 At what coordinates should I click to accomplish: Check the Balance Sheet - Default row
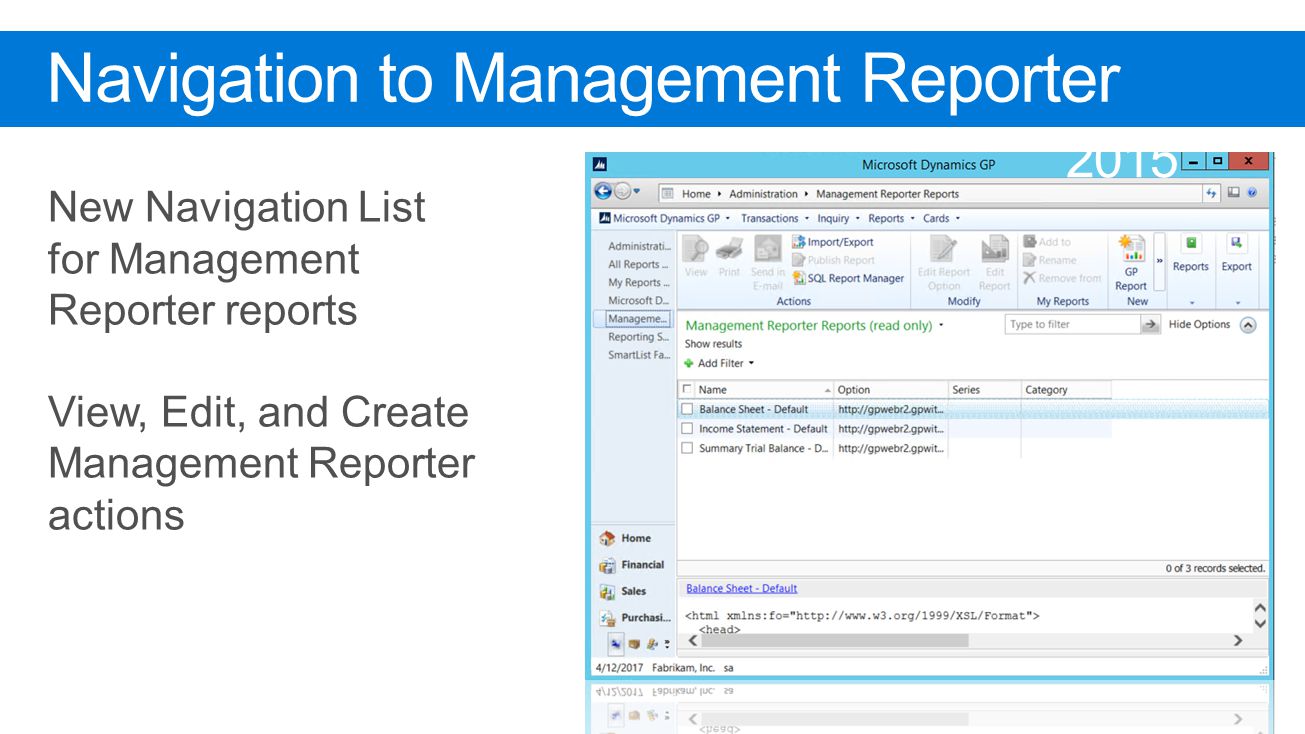[x=687, y=409]
